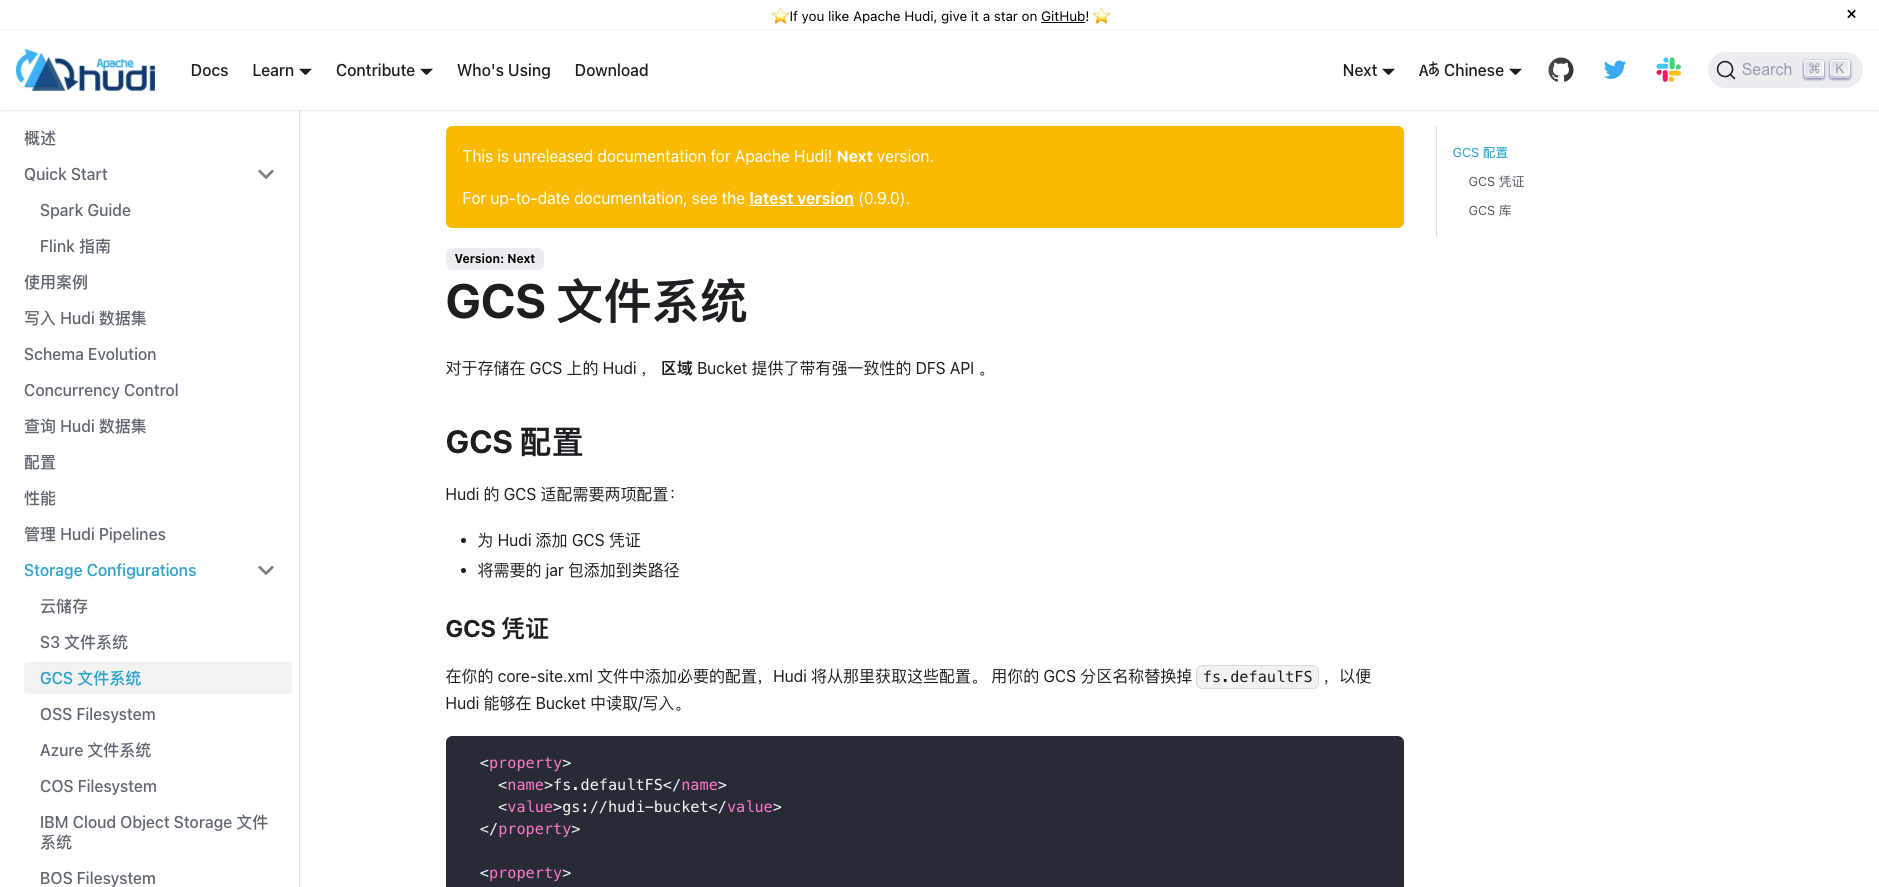Open 管理 Hudi Pipelines page

click(x=95, y=534)
